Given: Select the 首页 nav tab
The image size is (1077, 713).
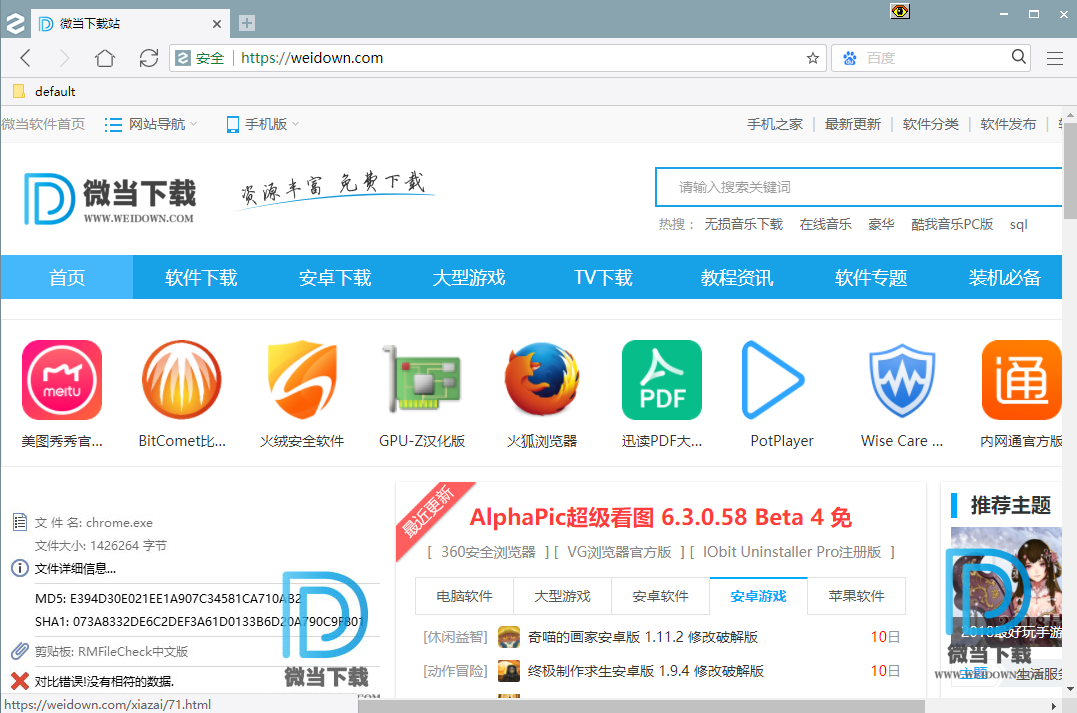Looking at the screenshot, I should pos(67,277).
